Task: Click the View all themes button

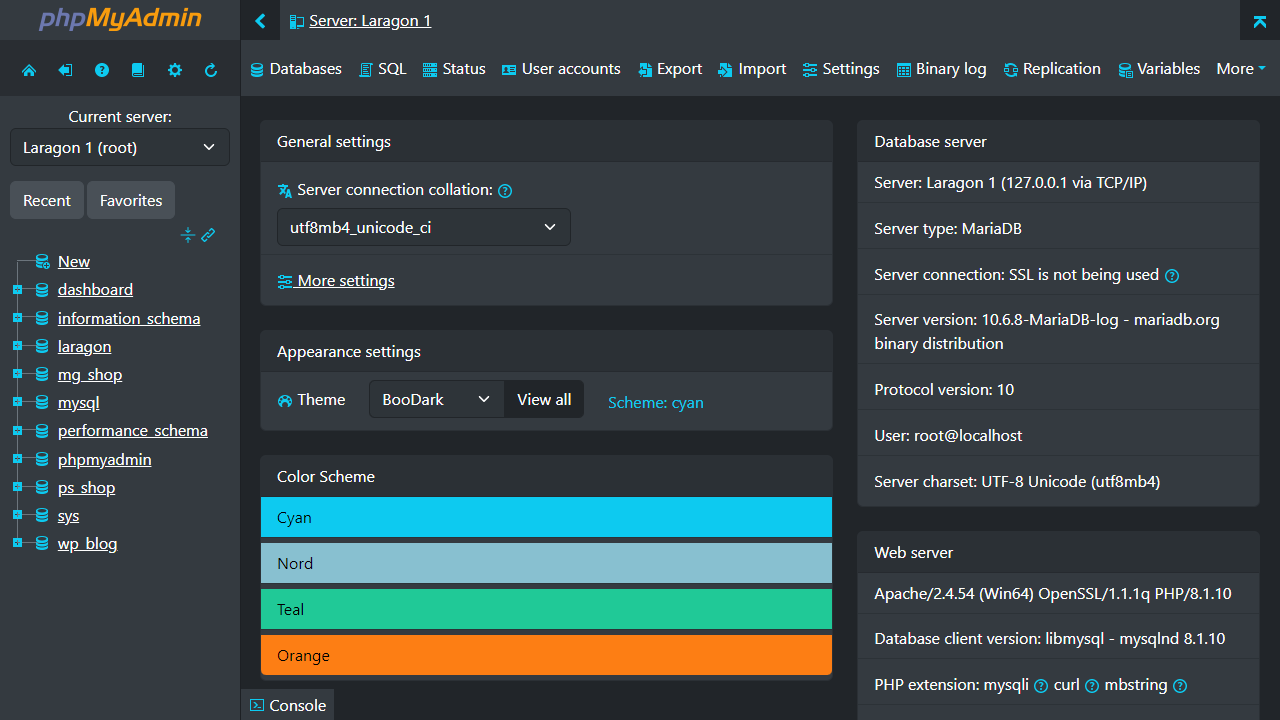Action: click(x=543, y=399)
